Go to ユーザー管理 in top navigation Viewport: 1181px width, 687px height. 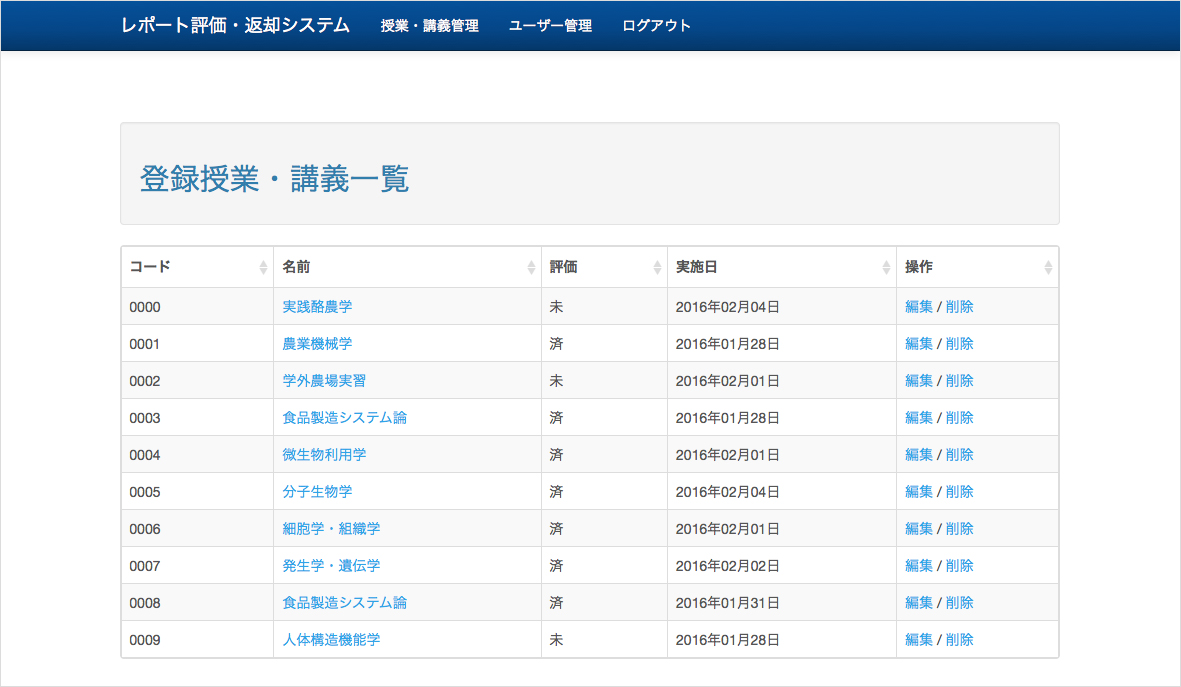coord(550,26)
